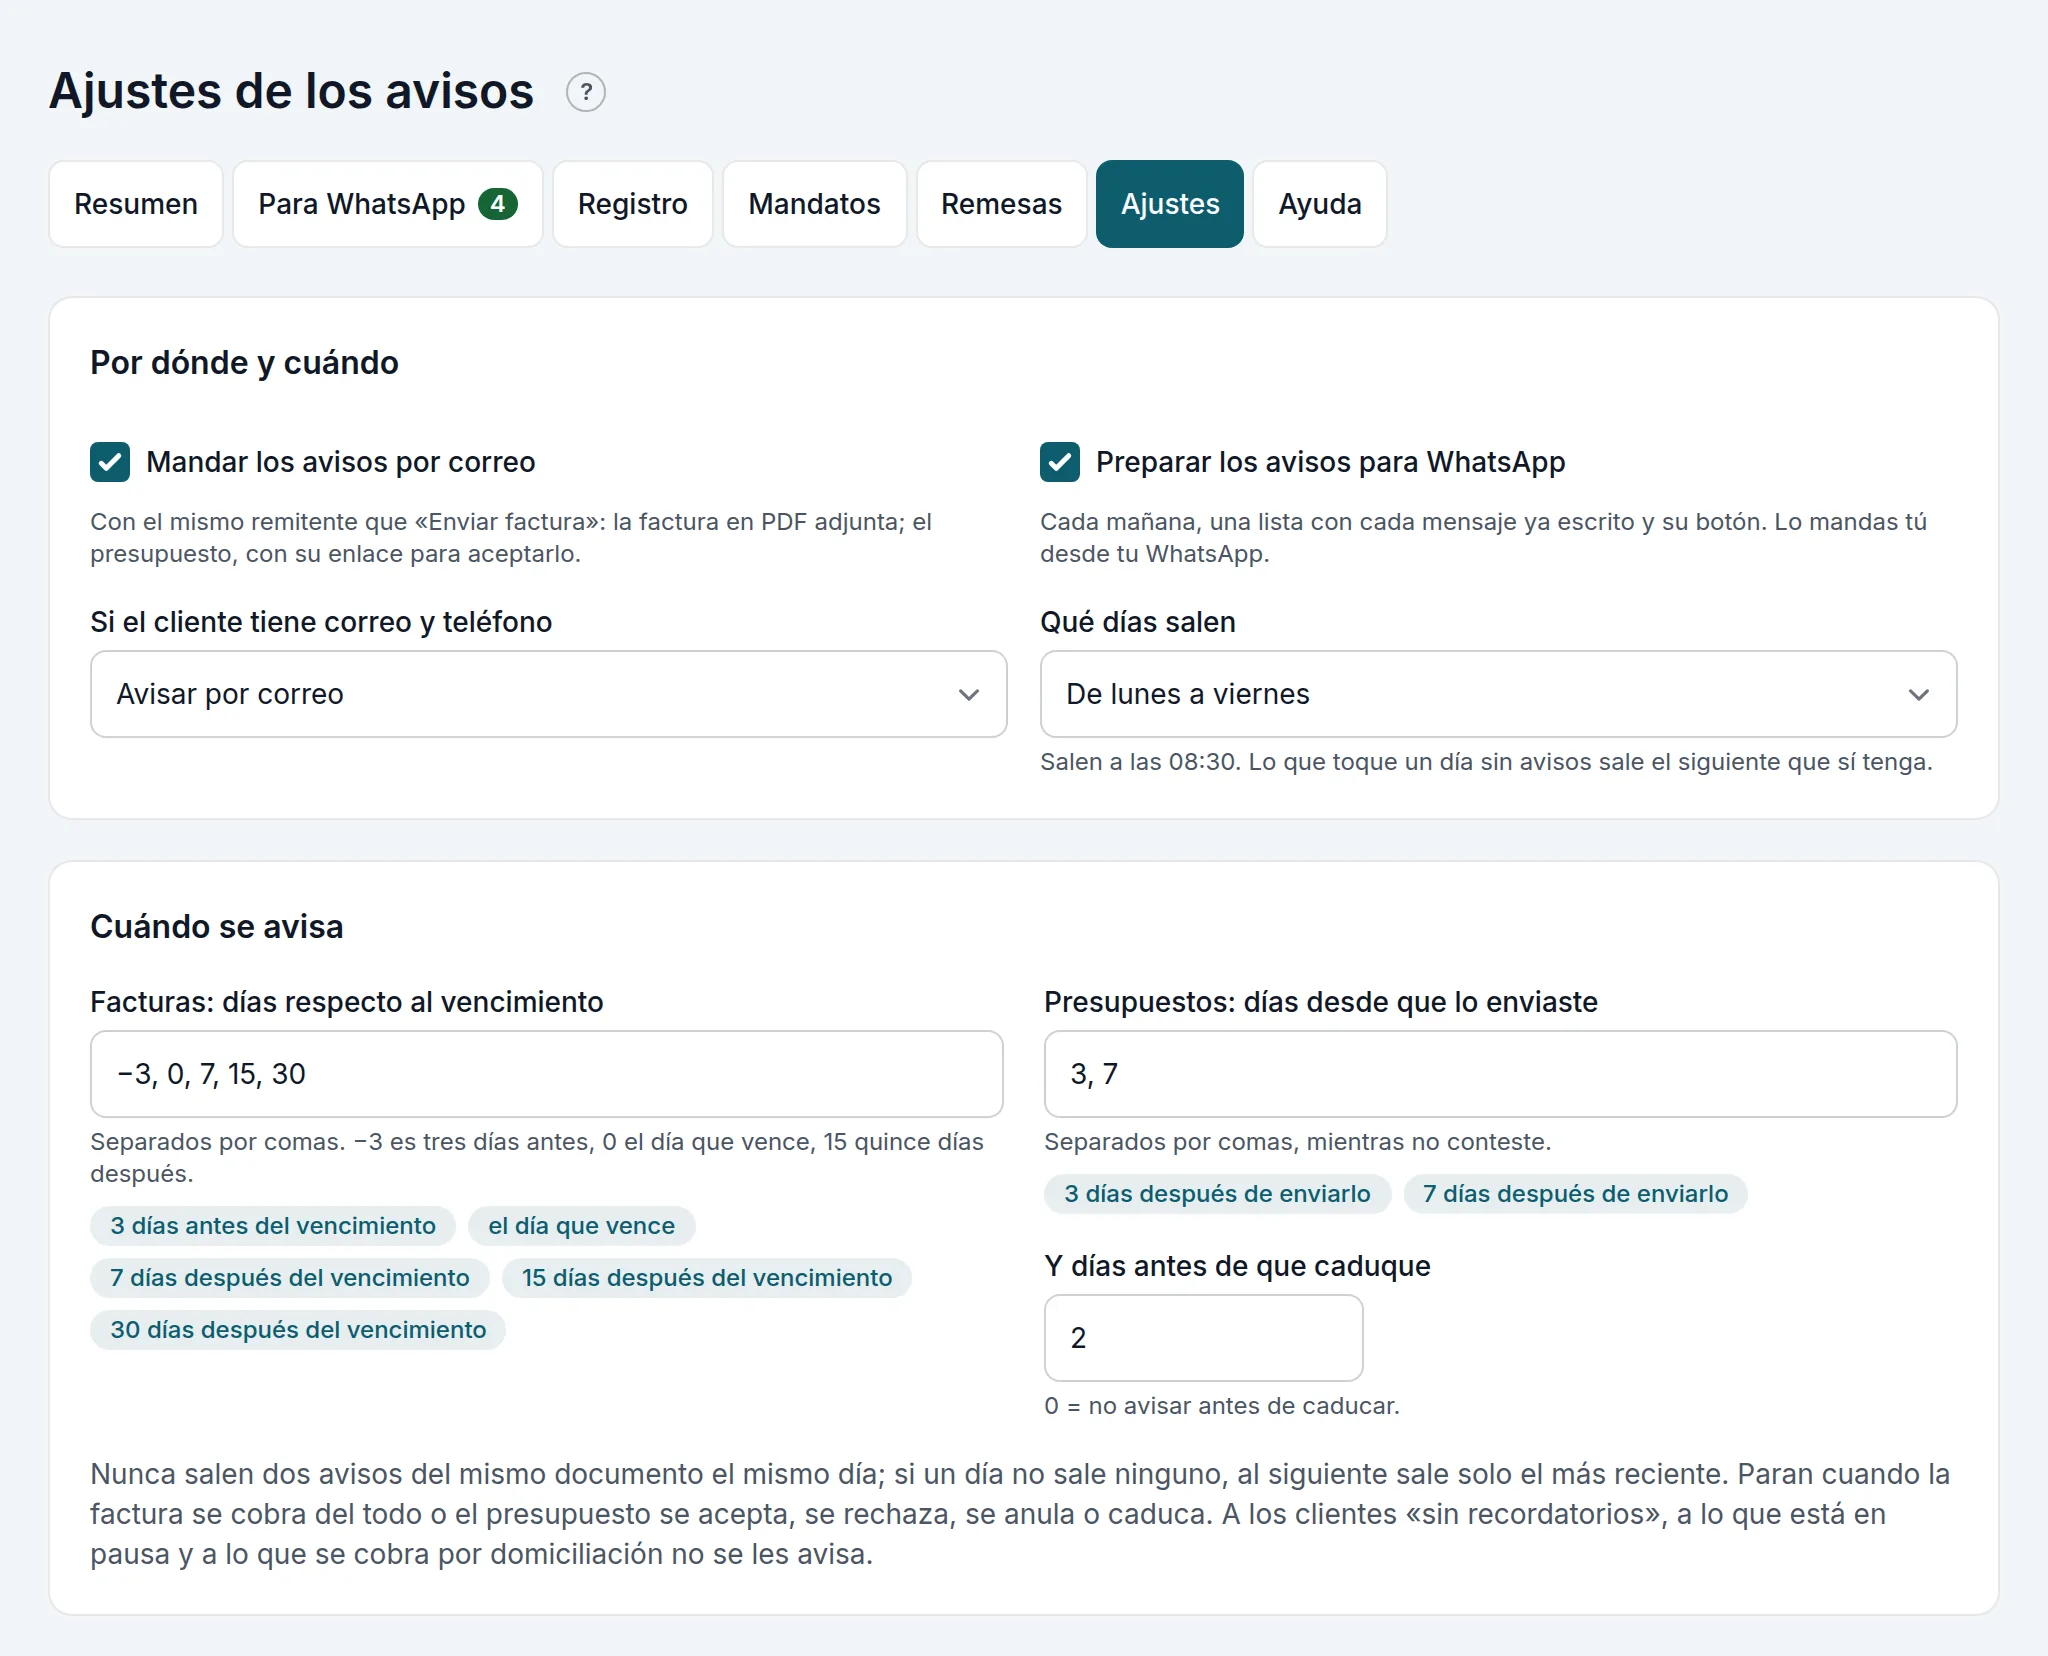This screenshot has height=1656, width=2048.
Task: Uncheck Mandar los avisos por correo
Action: 110,462
